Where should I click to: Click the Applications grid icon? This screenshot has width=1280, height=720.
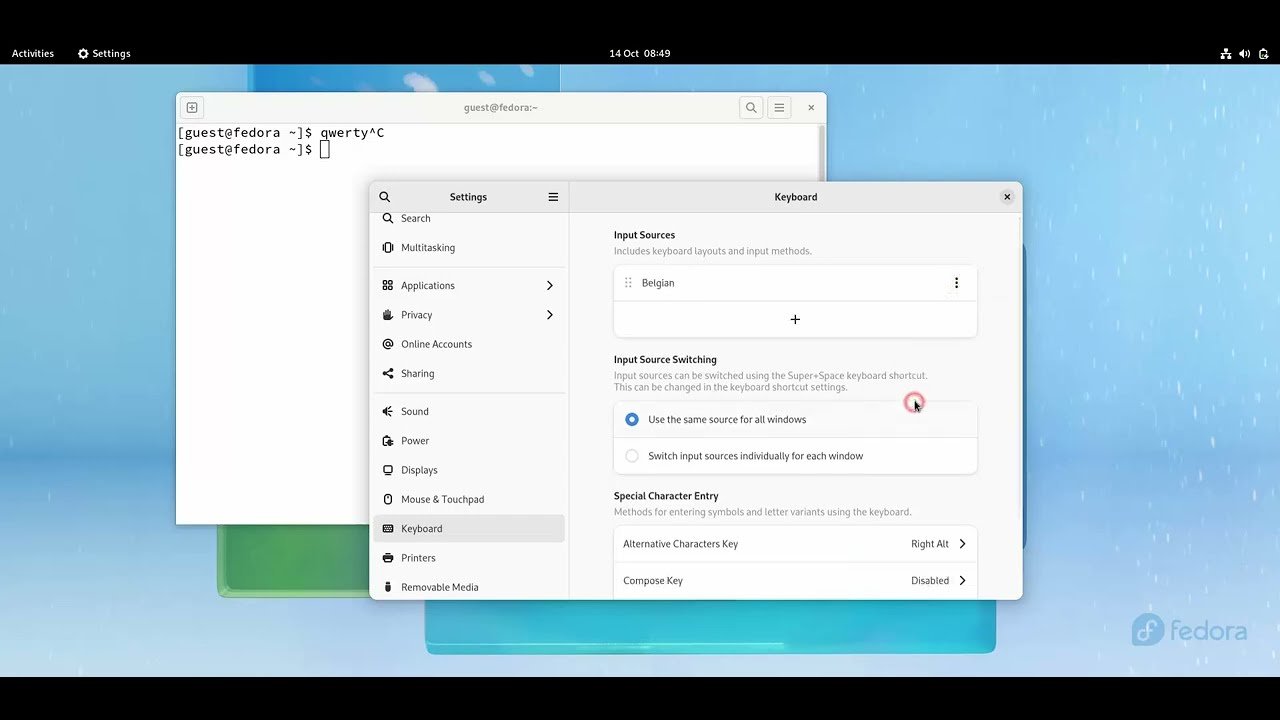pyautogui.click(x=388, y=285)
